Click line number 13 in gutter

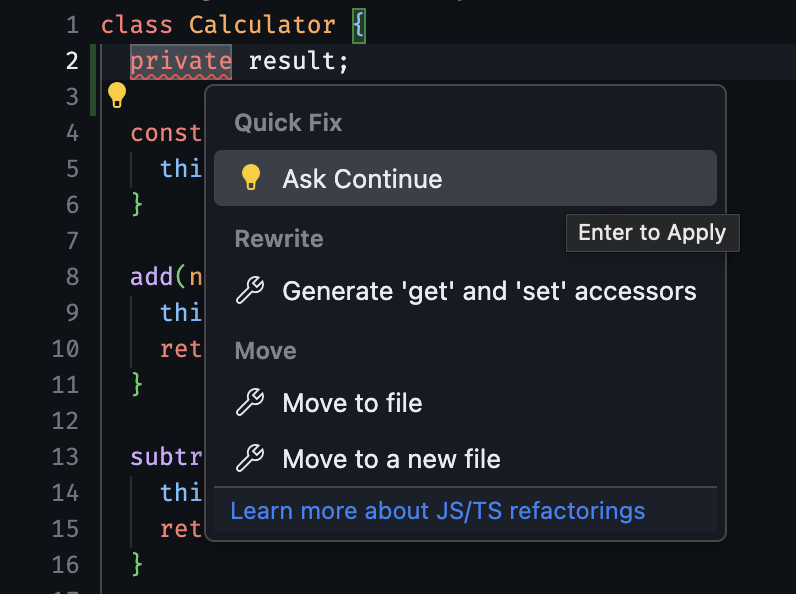[64, 457]
